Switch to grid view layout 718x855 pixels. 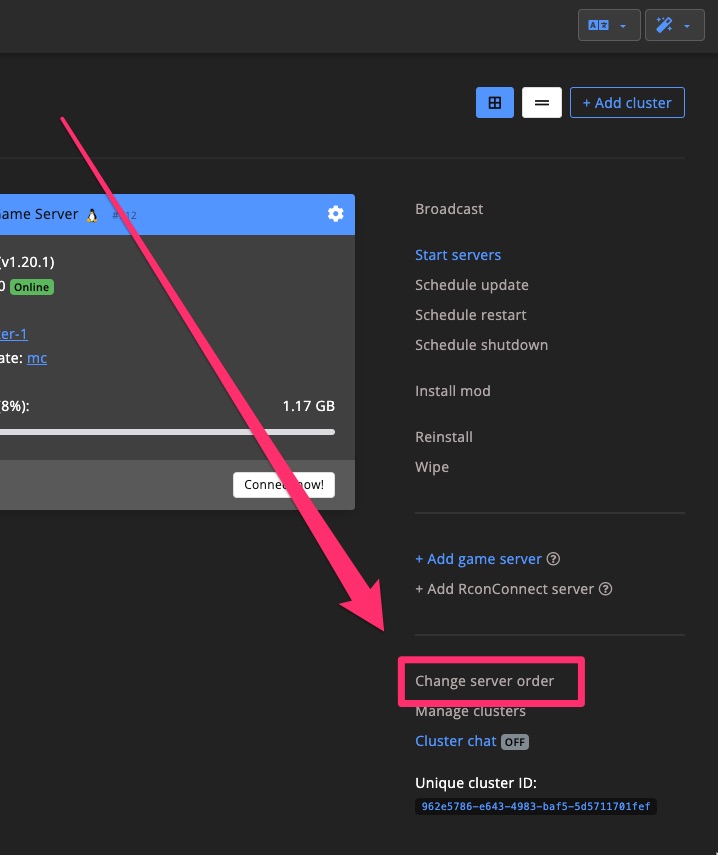[494, 103]
